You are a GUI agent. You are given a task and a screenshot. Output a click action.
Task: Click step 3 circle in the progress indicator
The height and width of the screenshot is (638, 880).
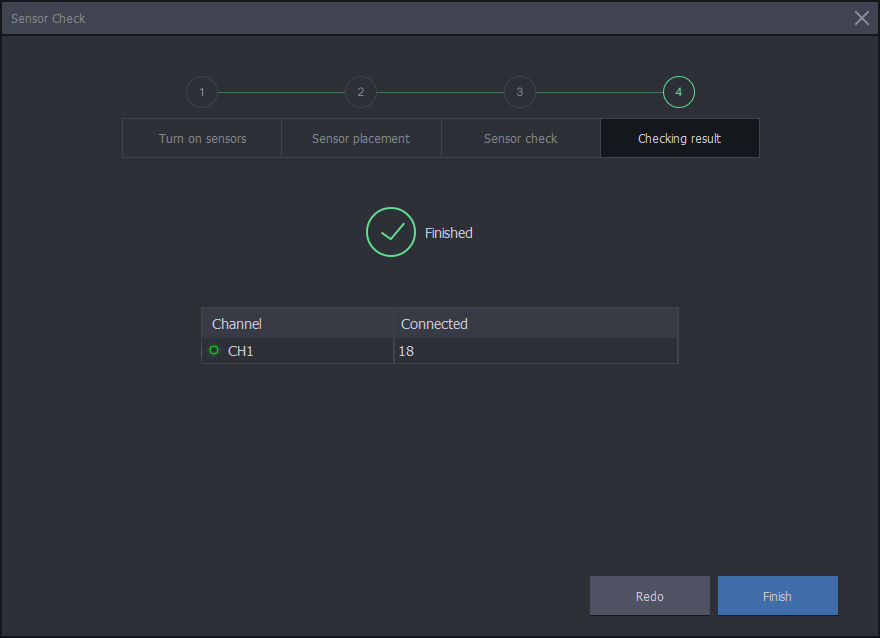(x=520, y=92)
